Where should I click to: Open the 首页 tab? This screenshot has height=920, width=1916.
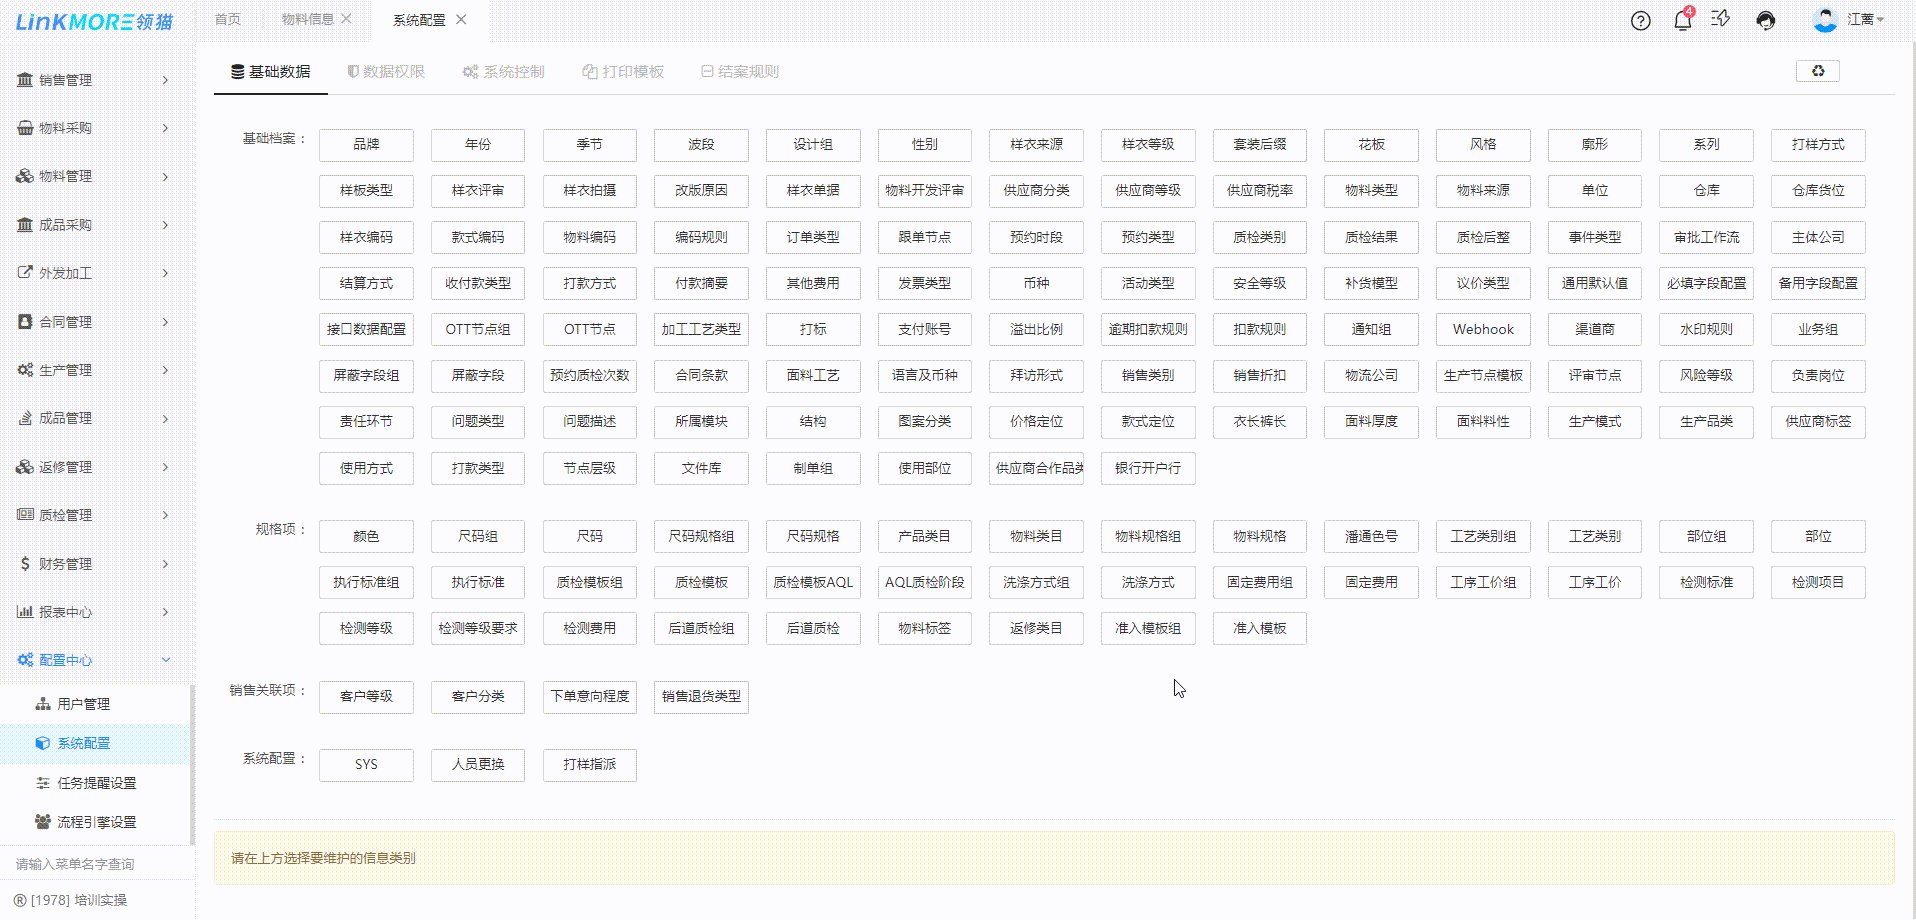(x=228, y=19)
